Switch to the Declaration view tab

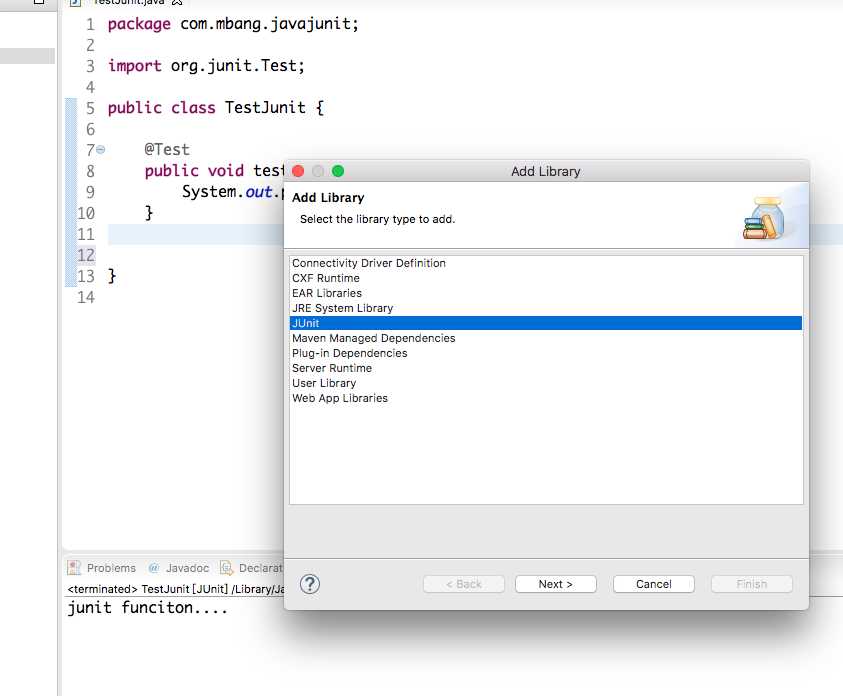[261, 568]
